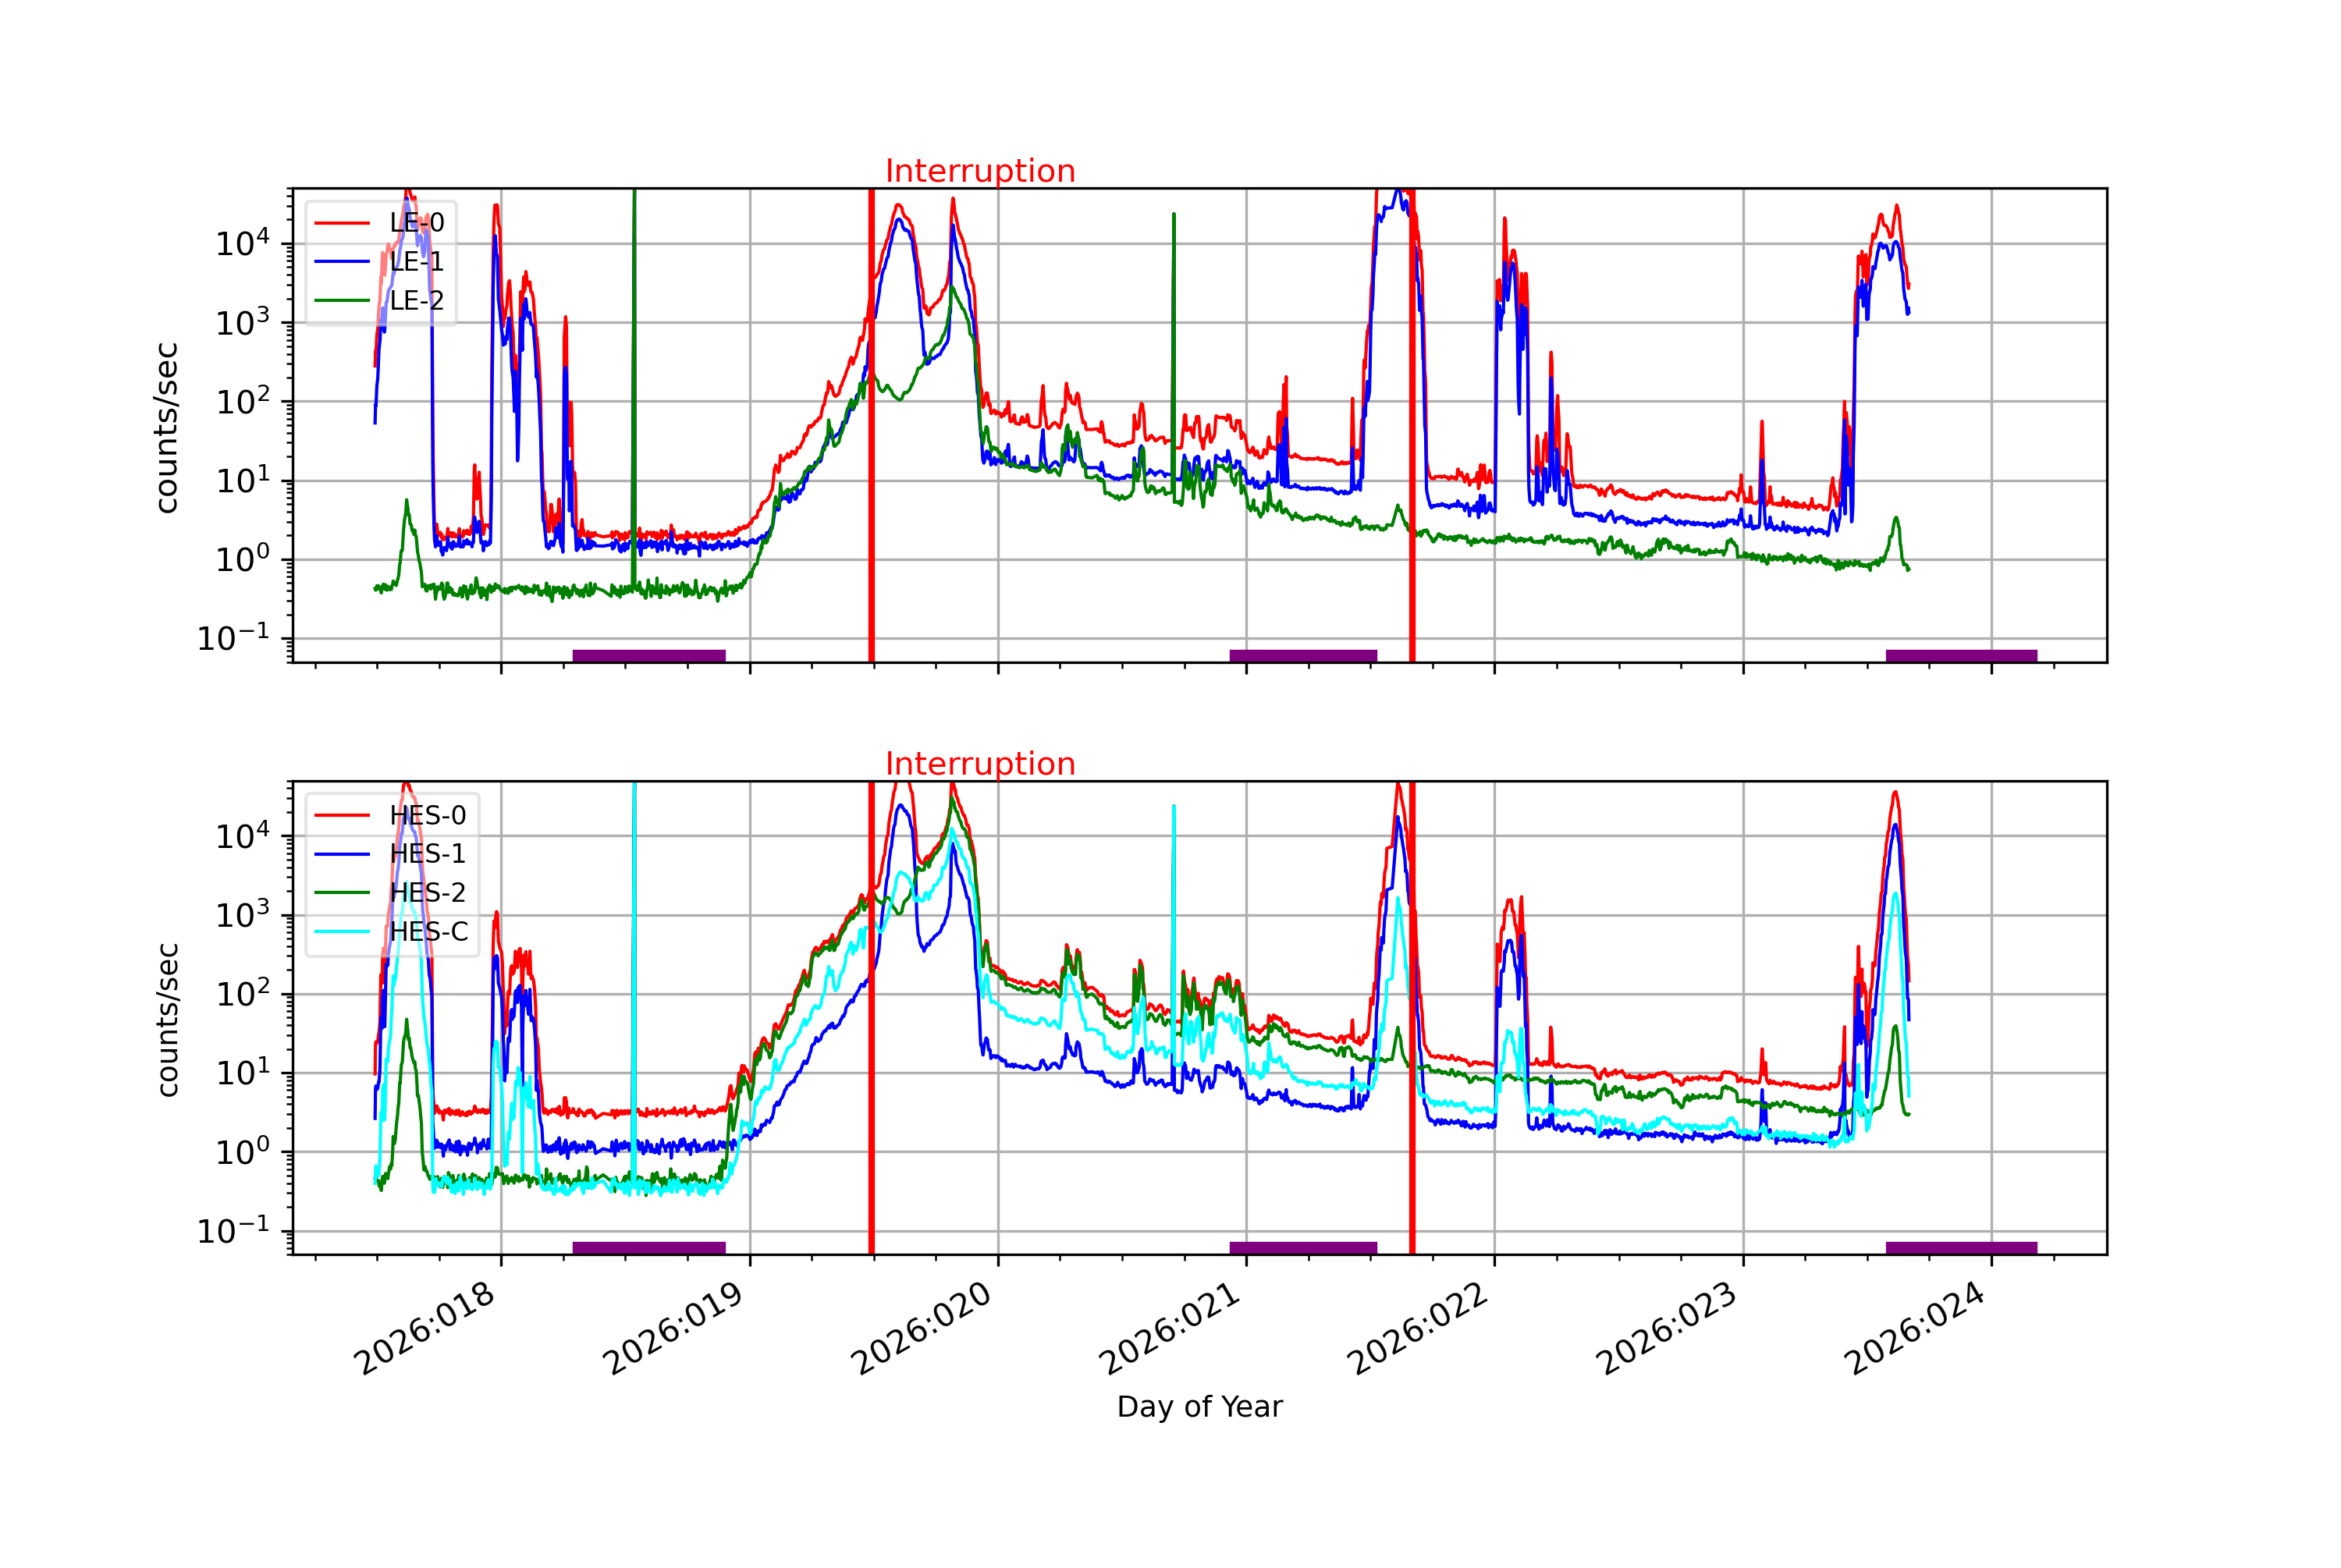2341x1568 pixels.
Task: Click the first purple bar in top plot
Action: 648,656
